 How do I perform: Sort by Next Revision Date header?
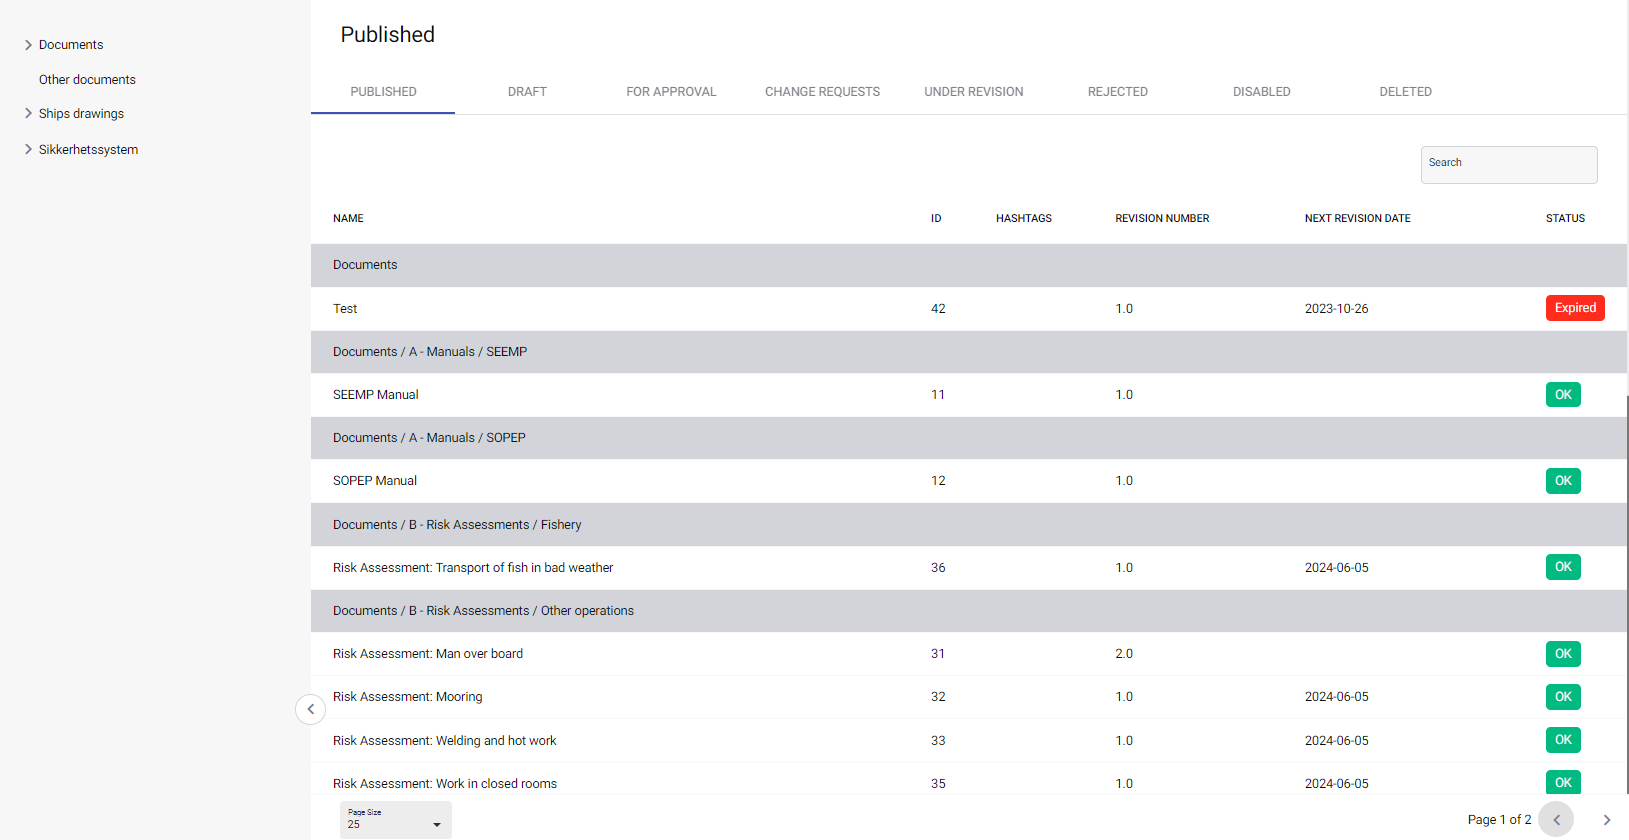[1357, 219]
